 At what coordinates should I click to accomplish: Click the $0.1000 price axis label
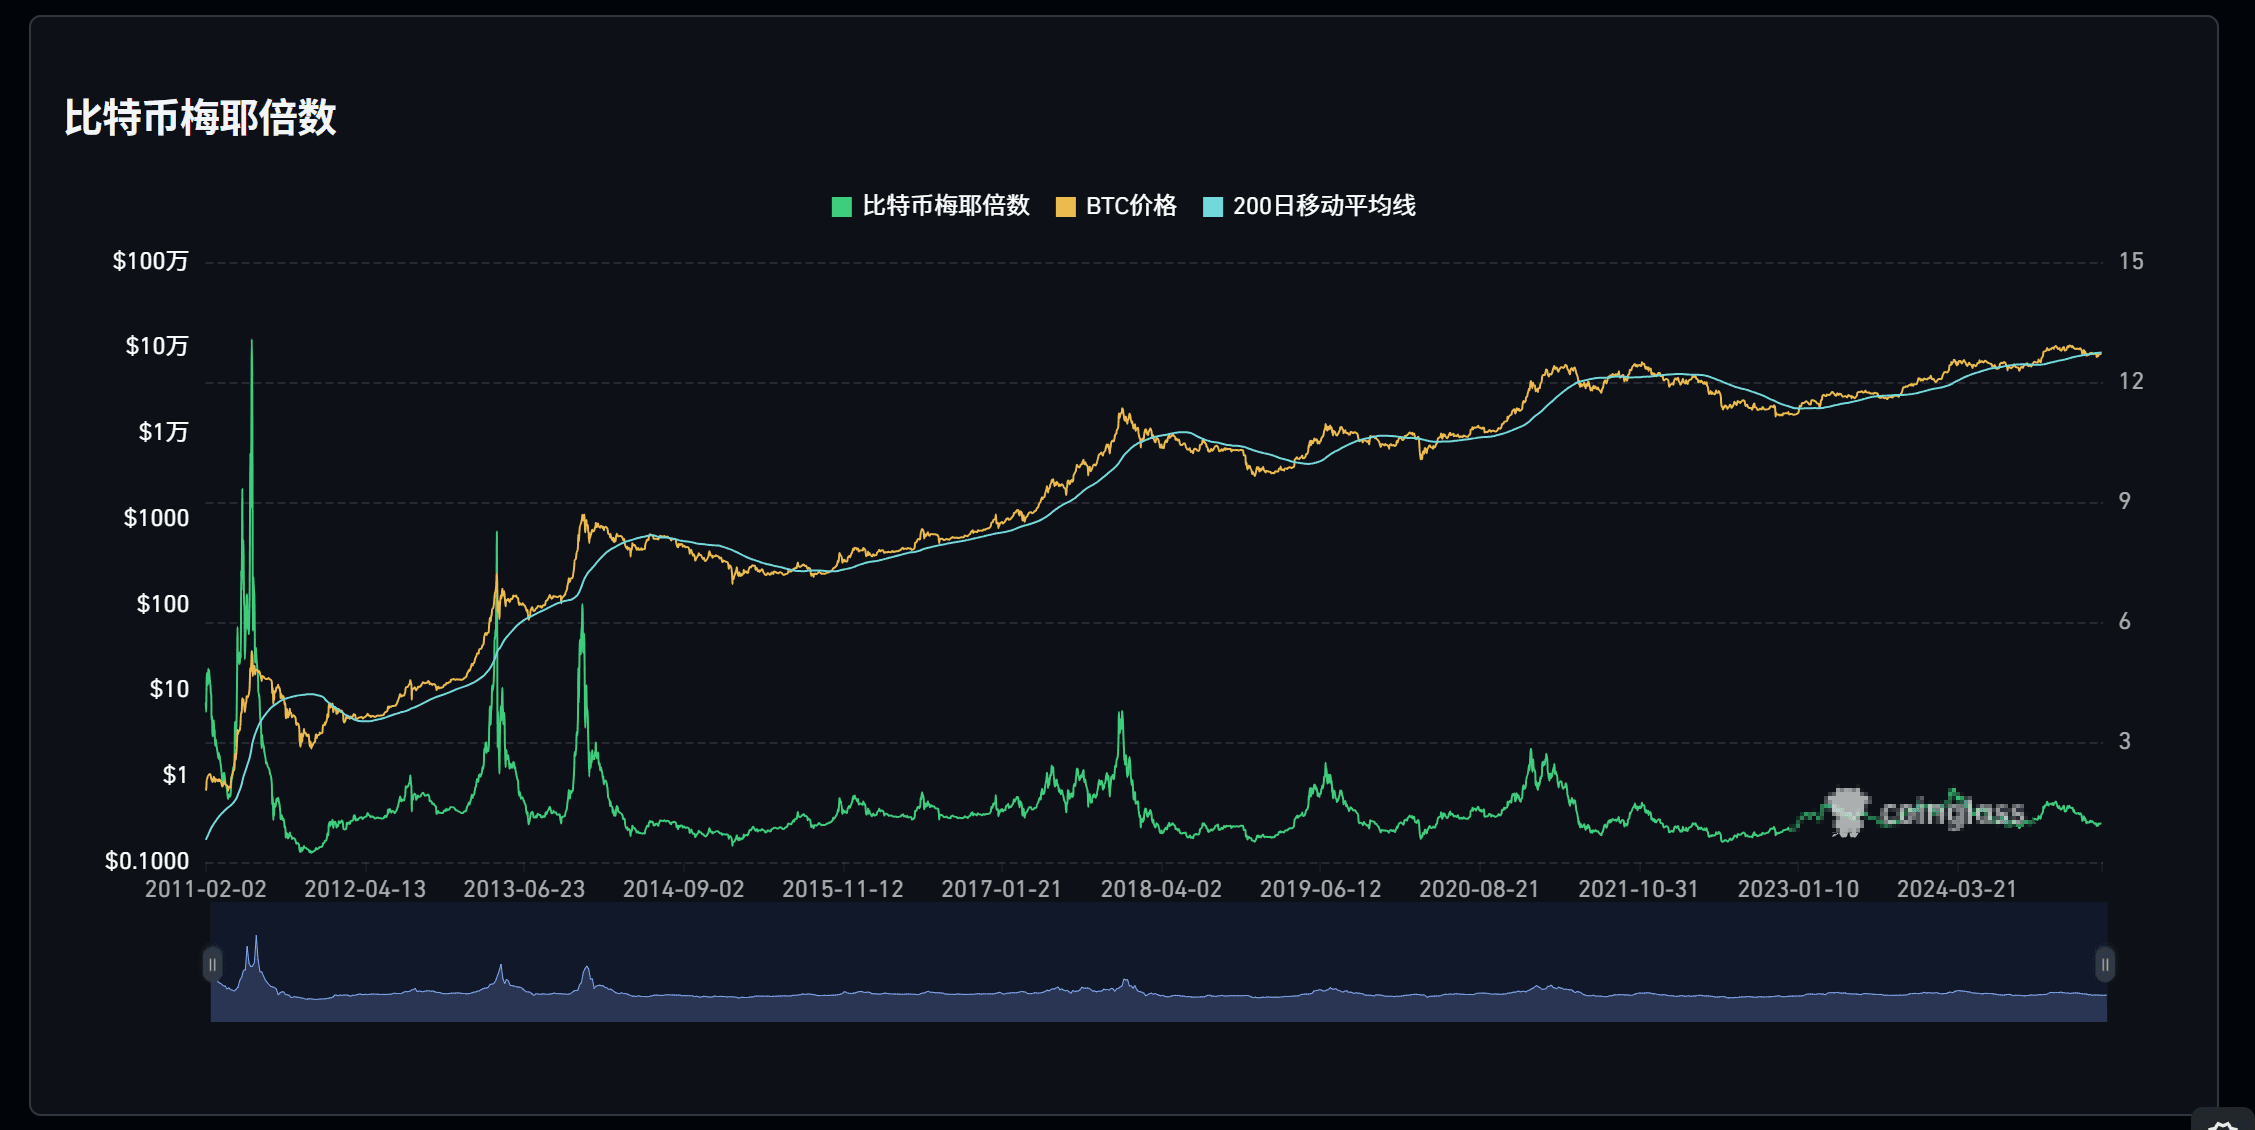(x=147, y=861)
